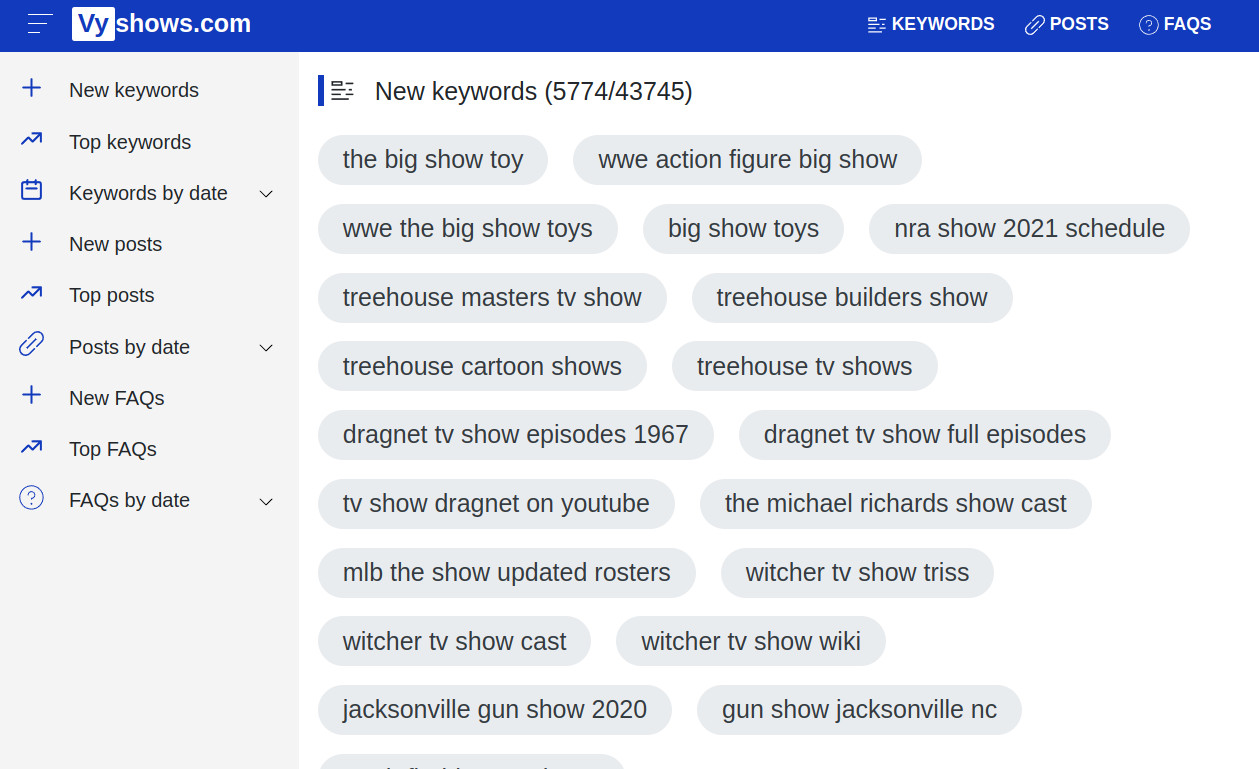Select the trending arrow icon beside Top keywords
Image resolution: width=1259 pixels, height=769 pixels.
tap(31, 141)
